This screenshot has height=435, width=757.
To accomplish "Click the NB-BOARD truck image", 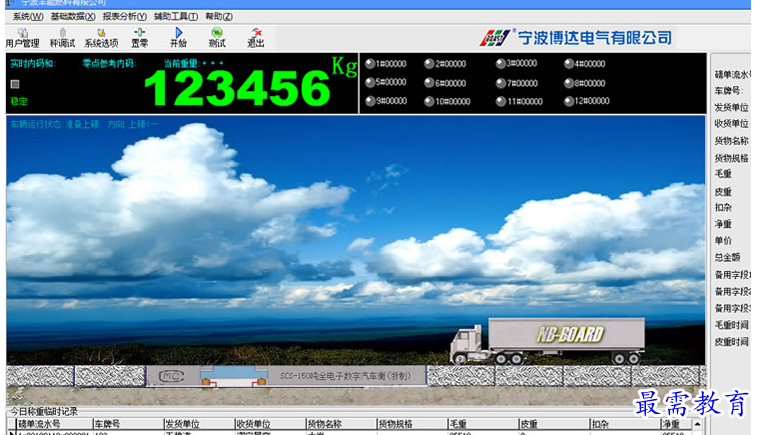I will (x=547, y=340).
